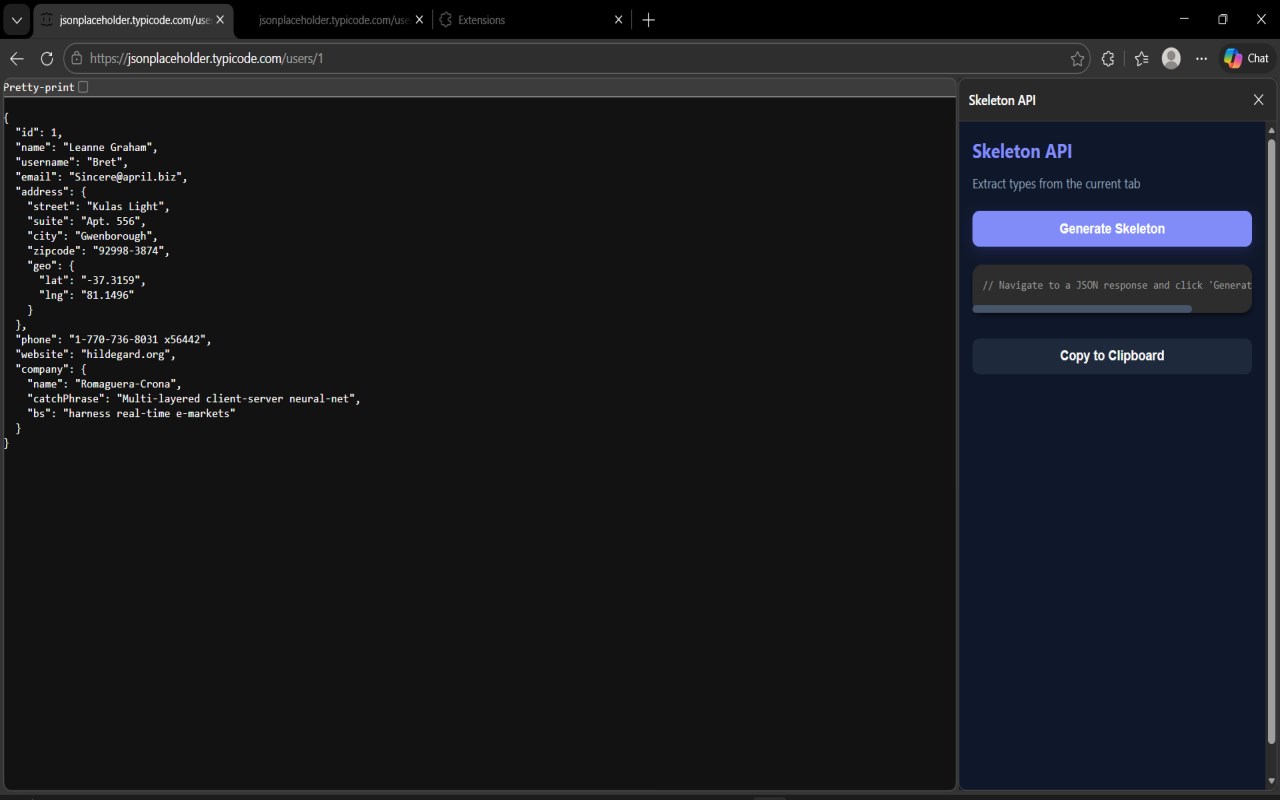This screenshot has width=1280, height=800.
Task: Click the "Sincere@april.biz" email value
Action: click(128, 177)
